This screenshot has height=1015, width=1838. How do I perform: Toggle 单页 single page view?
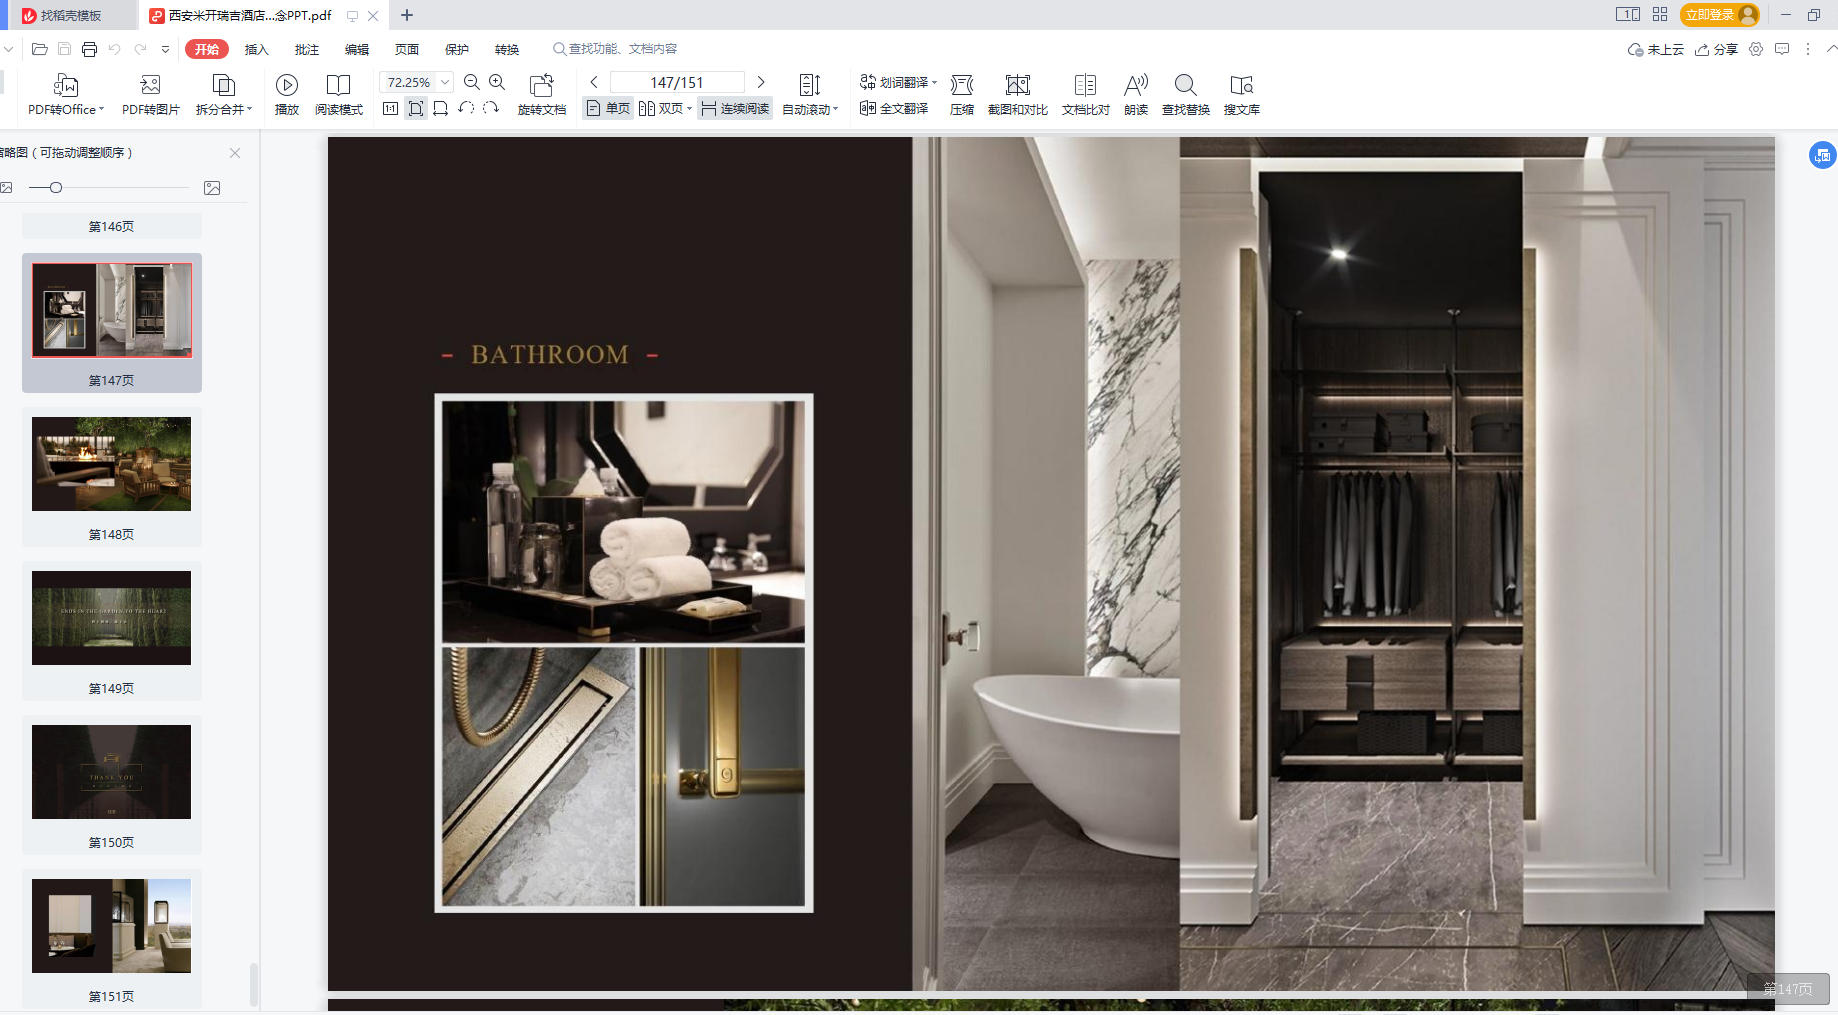(608, 109)
